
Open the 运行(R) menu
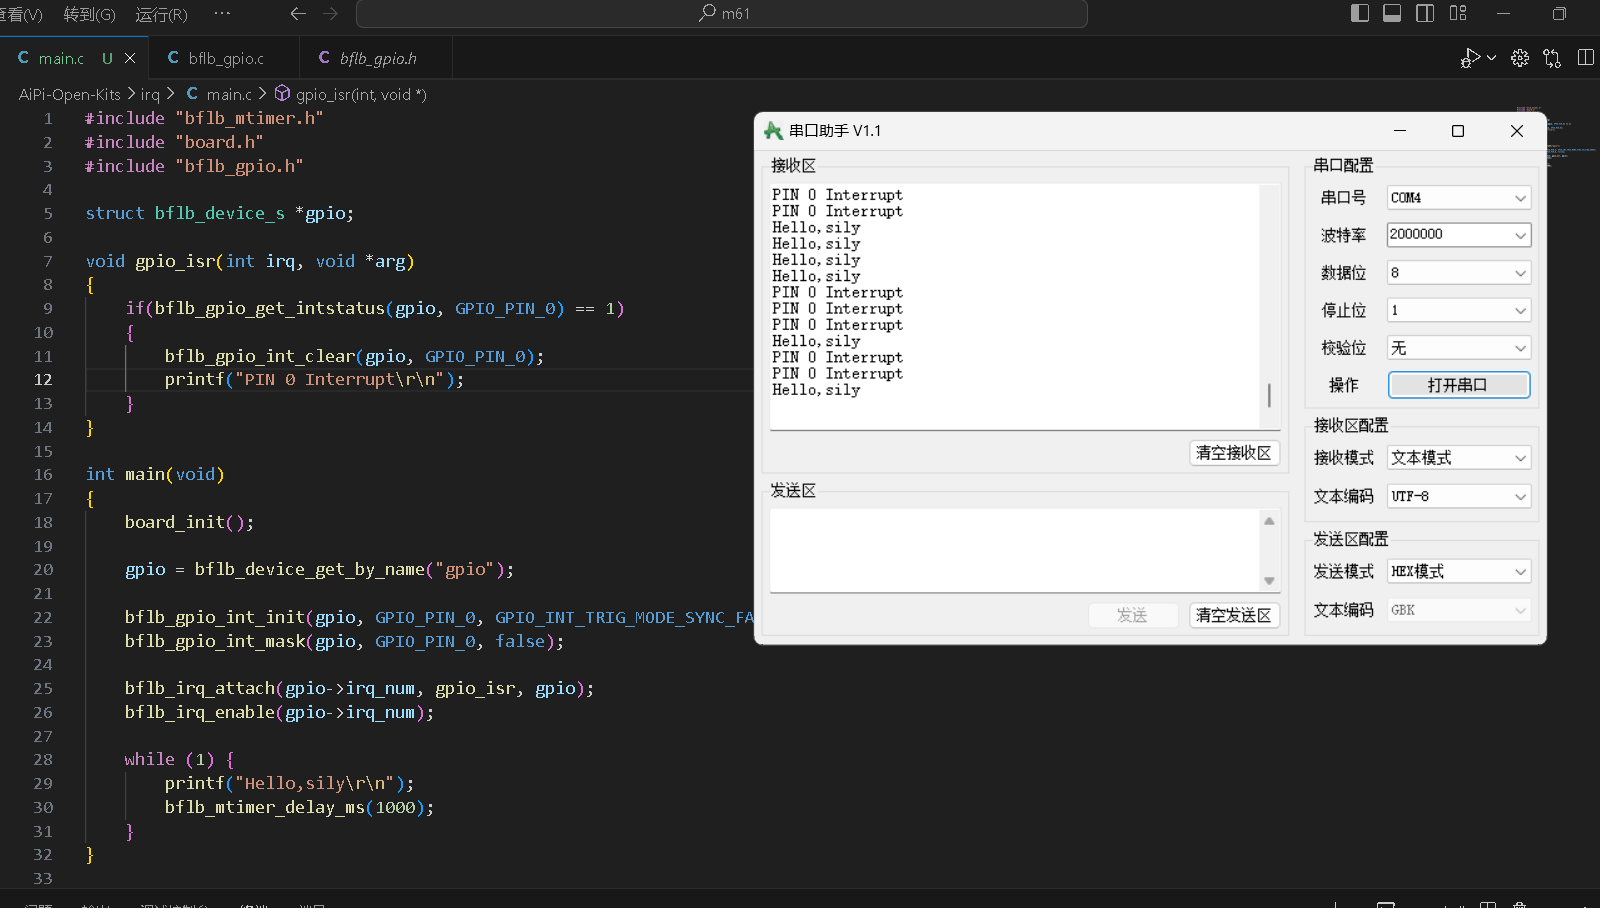click(x=161, y=14)
